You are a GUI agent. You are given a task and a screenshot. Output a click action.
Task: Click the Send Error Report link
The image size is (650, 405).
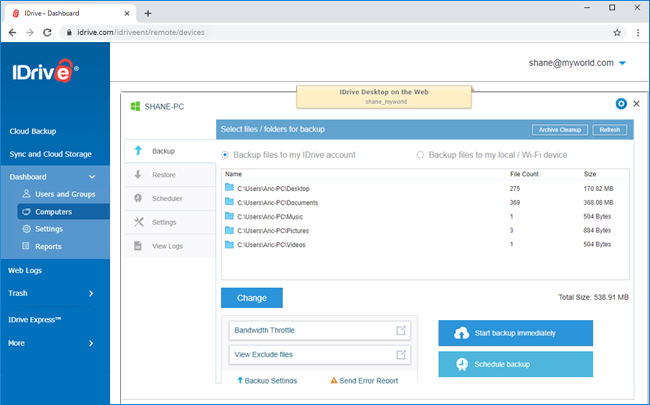click(364, 380)
